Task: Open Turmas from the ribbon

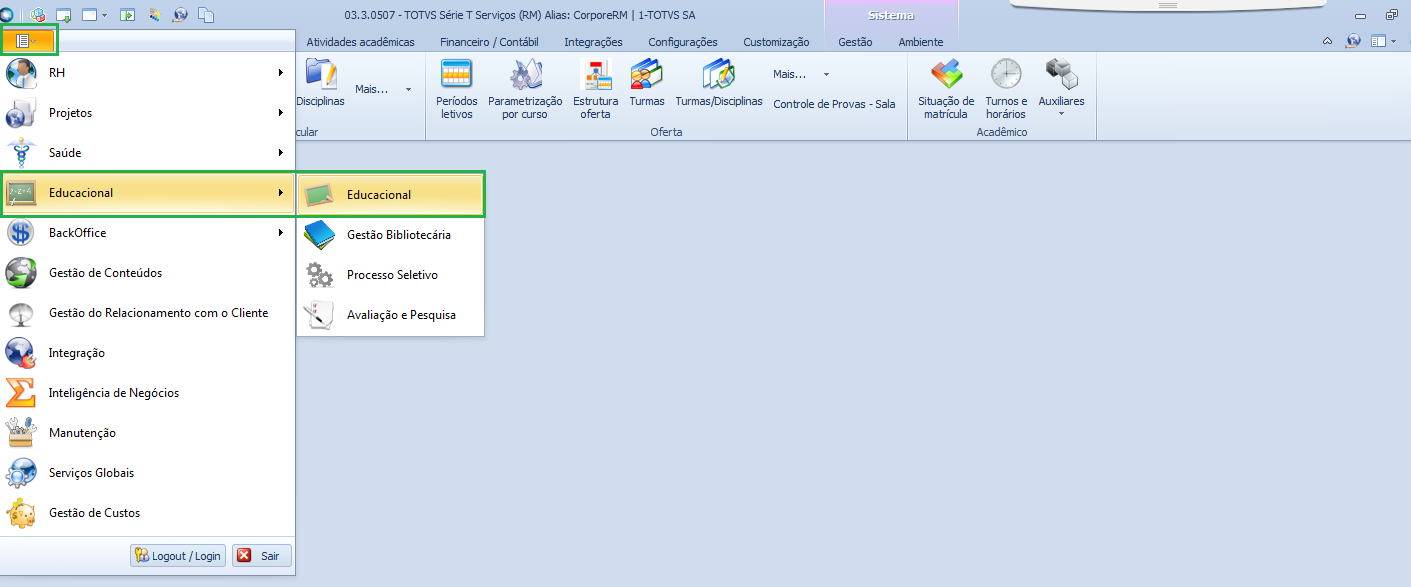Action: (x=647, y=84)
